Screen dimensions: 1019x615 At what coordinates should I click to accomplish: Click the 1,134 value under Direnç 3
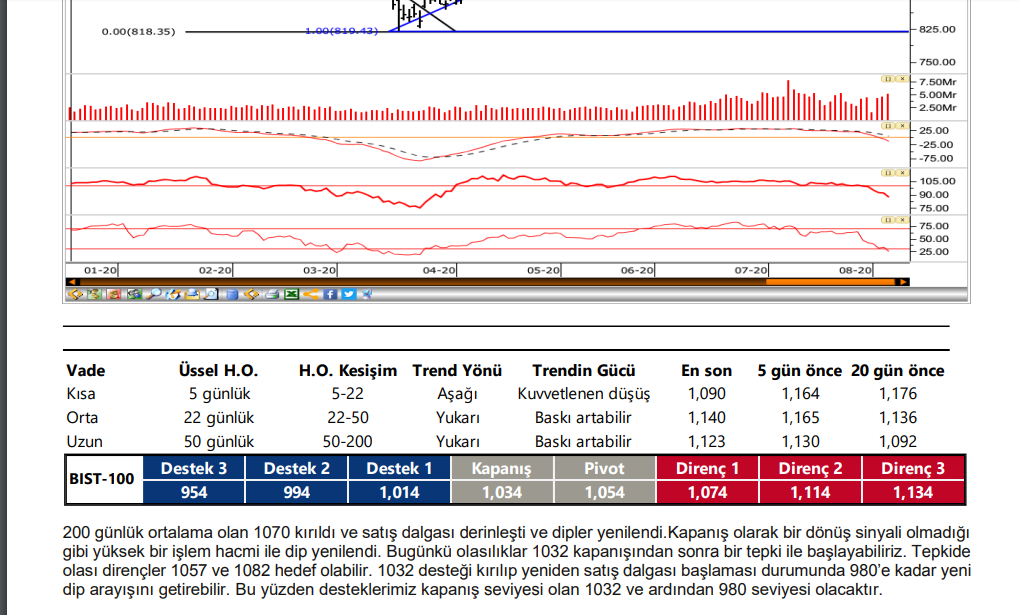tap(912, 492)
